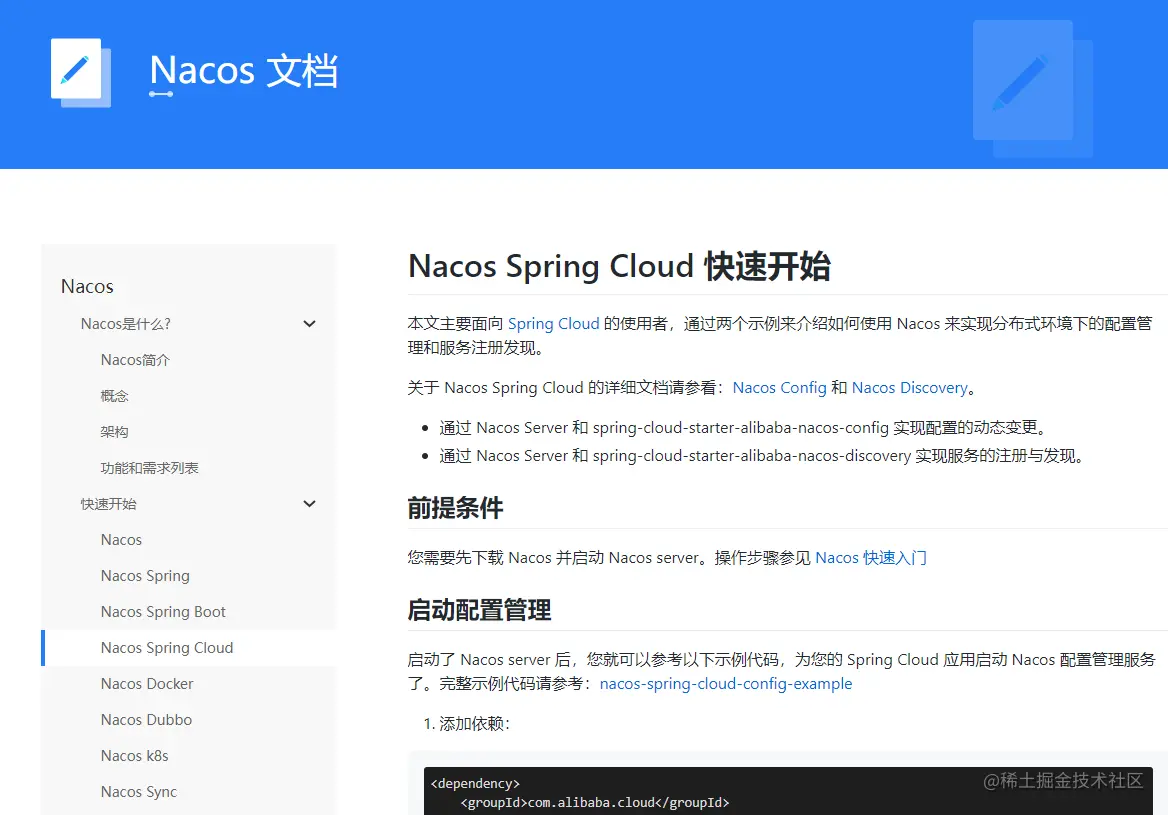Collapse the Nacos是什么? section chevron
The image size is (1168, 815).
(309, 324)
